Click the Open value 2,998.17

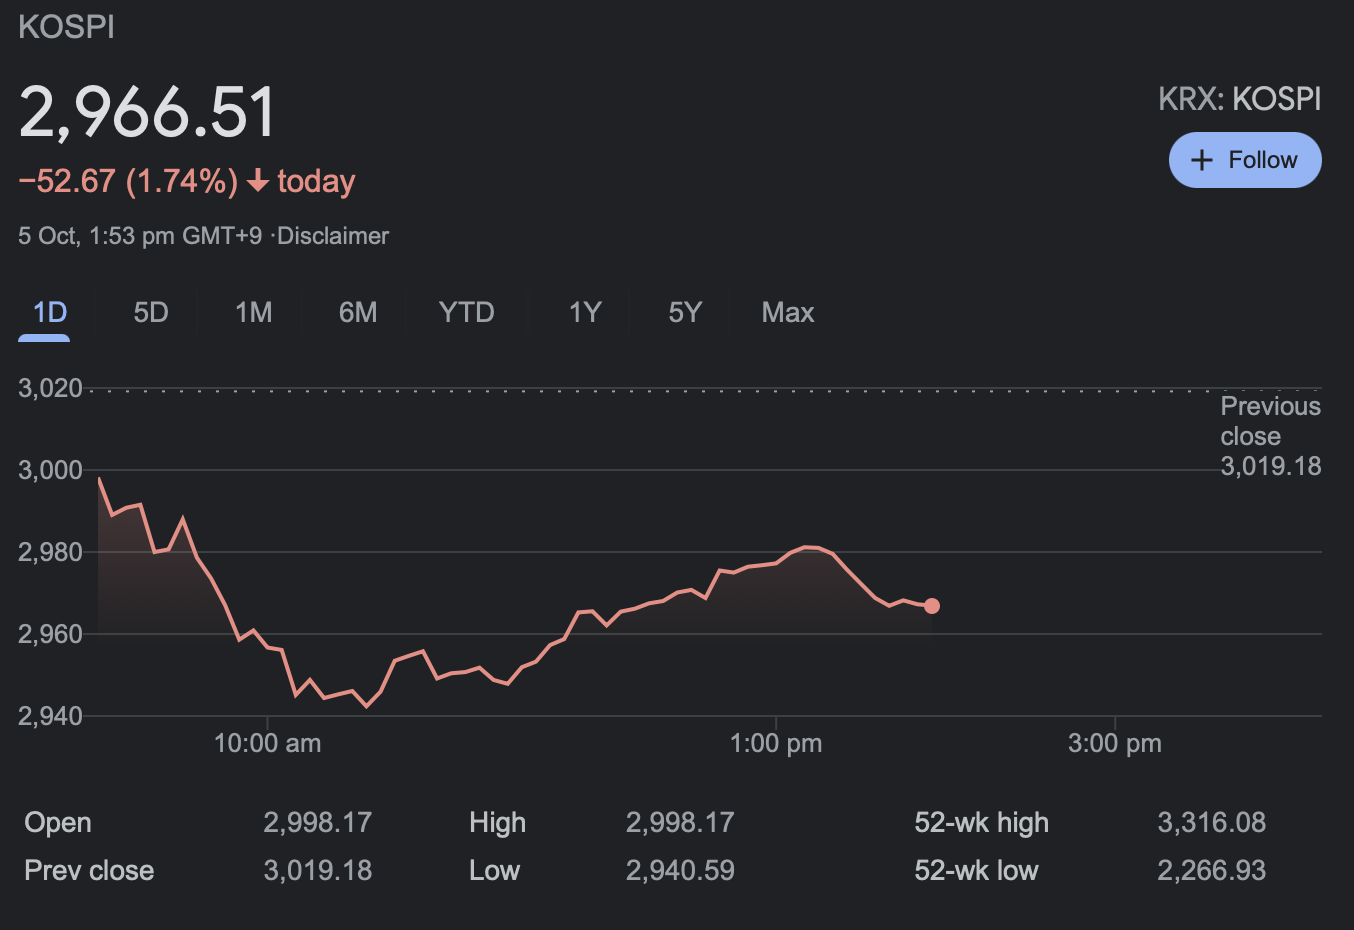pyautogui.click(x=318, y=823)
